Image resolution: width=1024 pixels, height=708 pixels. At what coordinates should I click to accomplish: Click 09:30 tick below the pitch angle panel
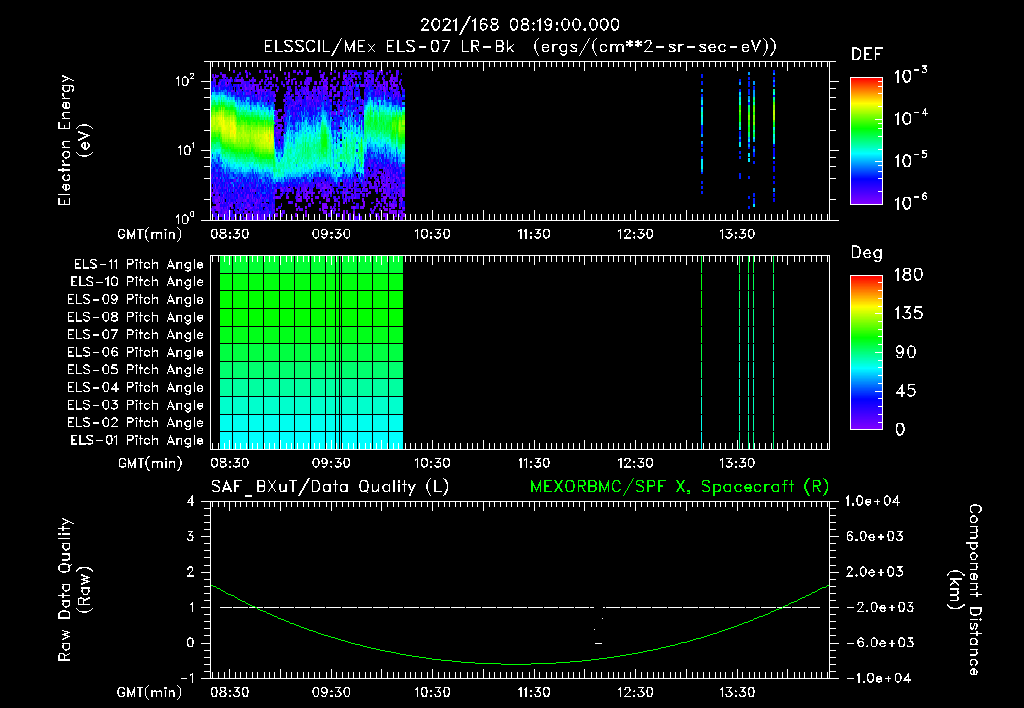(x=330, y=463)
